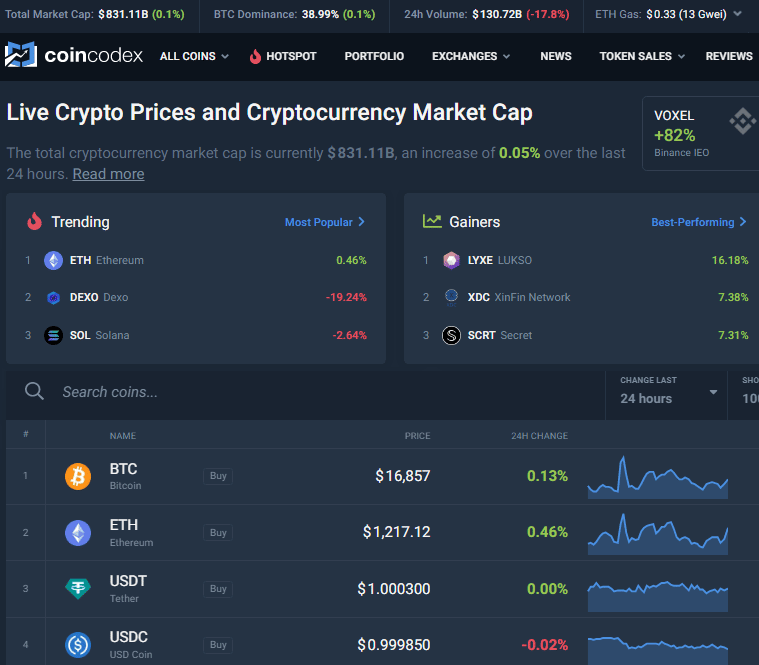Open the Token Sales dropdown menu
This screenshot has height=665, width=759.
[642, 56]
